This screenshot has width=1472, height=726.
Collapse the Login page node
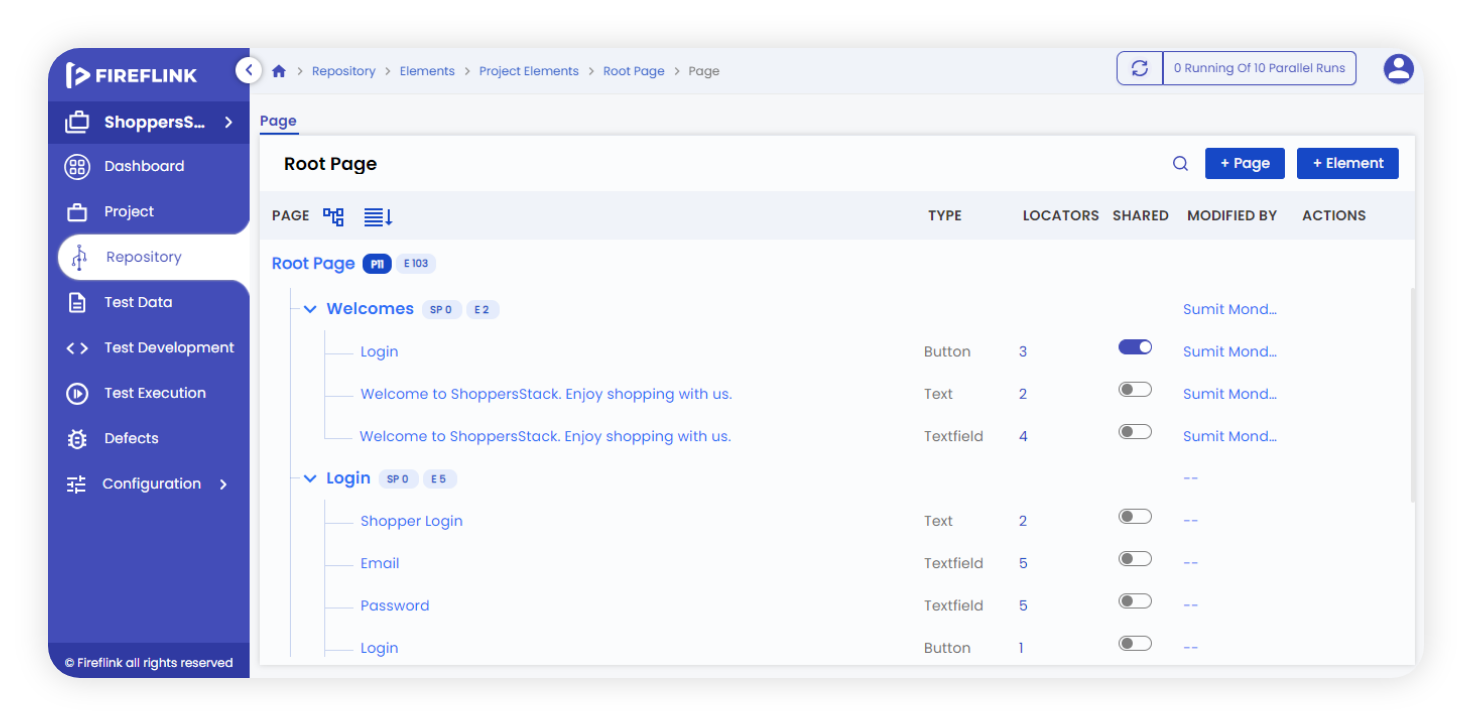[x=310, y=479]
